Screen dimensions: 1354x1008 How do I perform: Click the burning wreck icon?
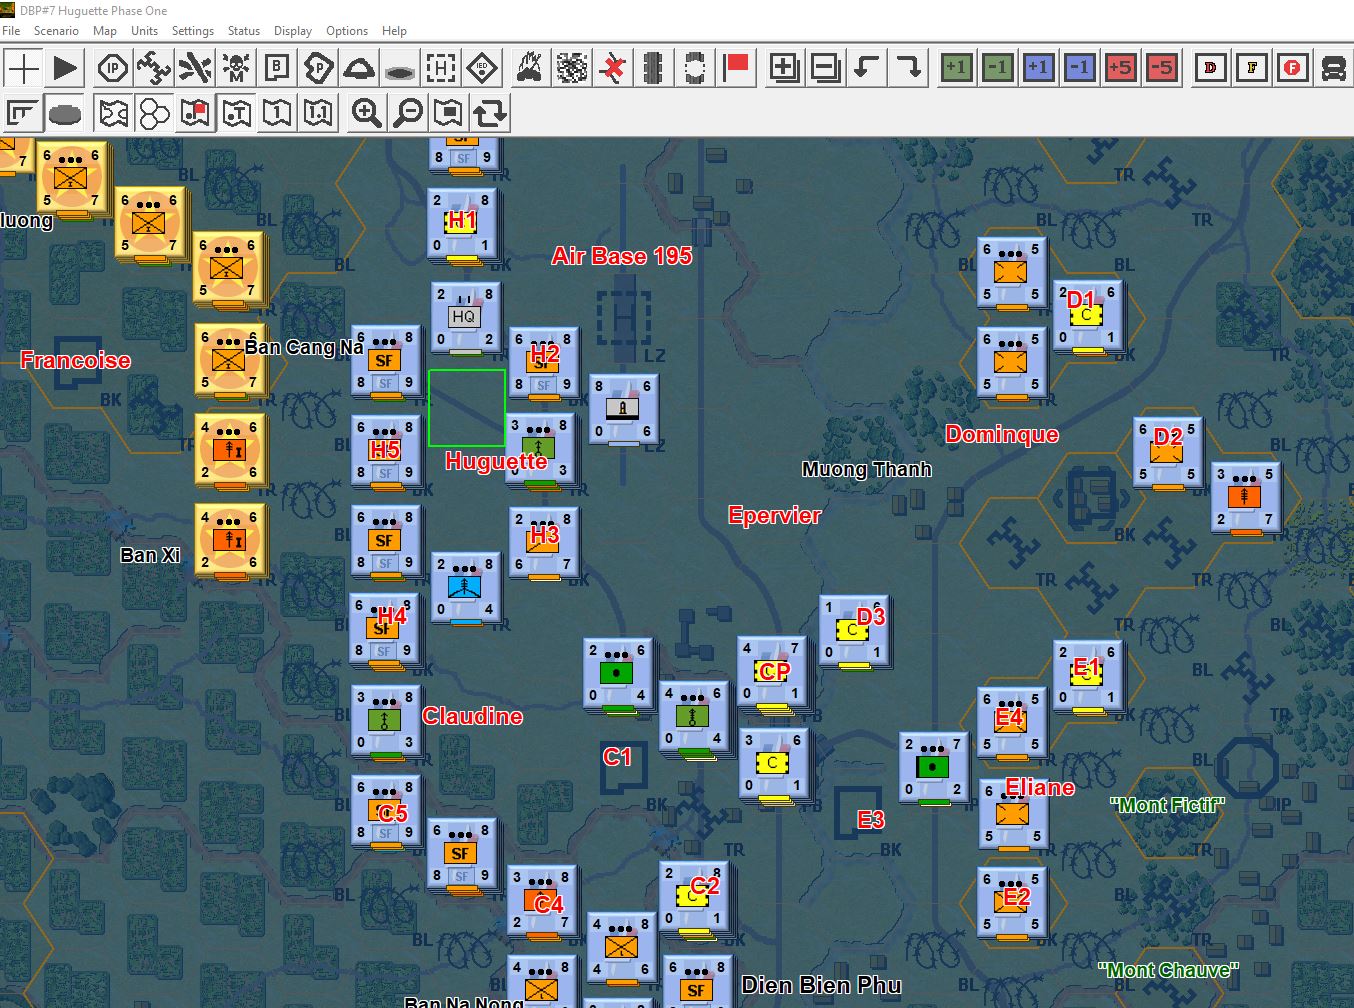tap(530, 68)
